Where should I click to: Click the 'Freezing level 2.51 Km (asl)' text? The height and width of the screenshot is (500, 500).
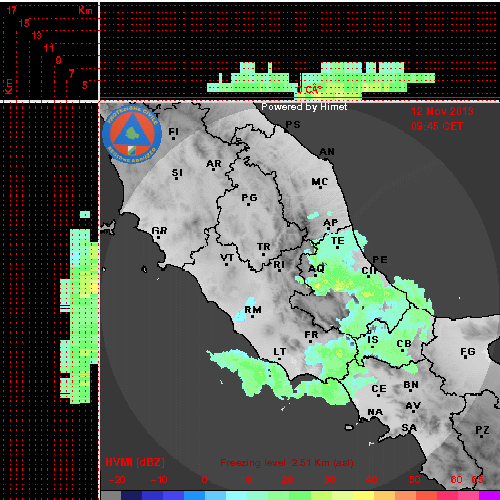tap(287, 463)
